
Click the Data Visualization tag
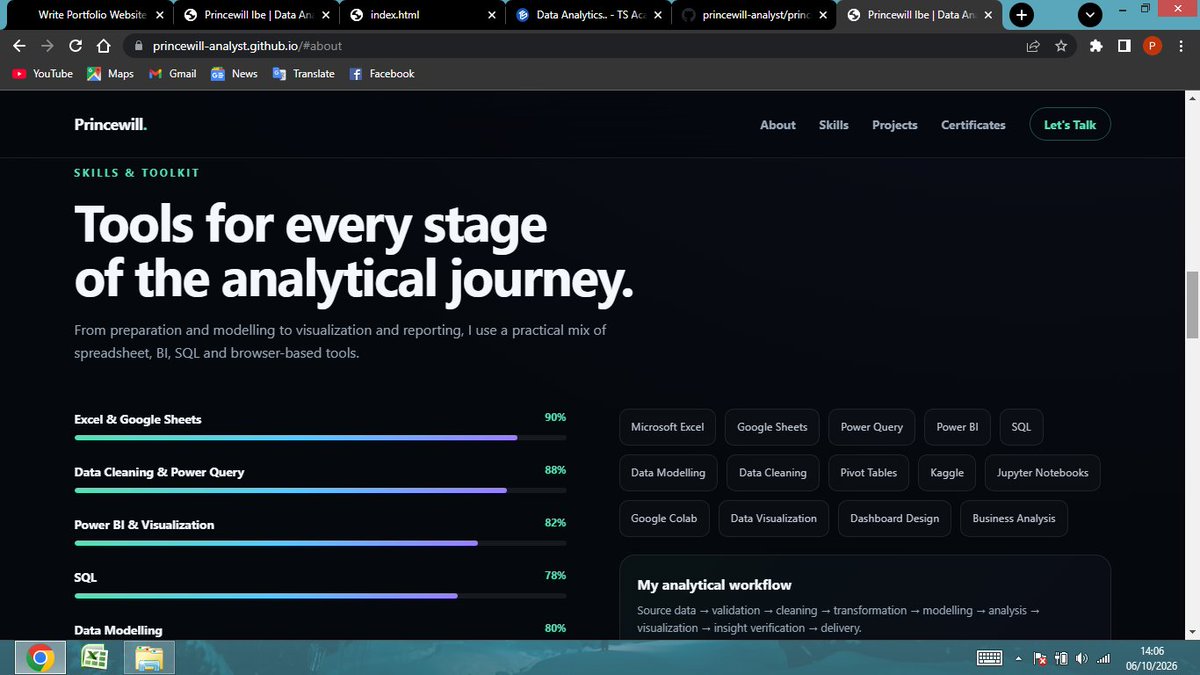774,519
